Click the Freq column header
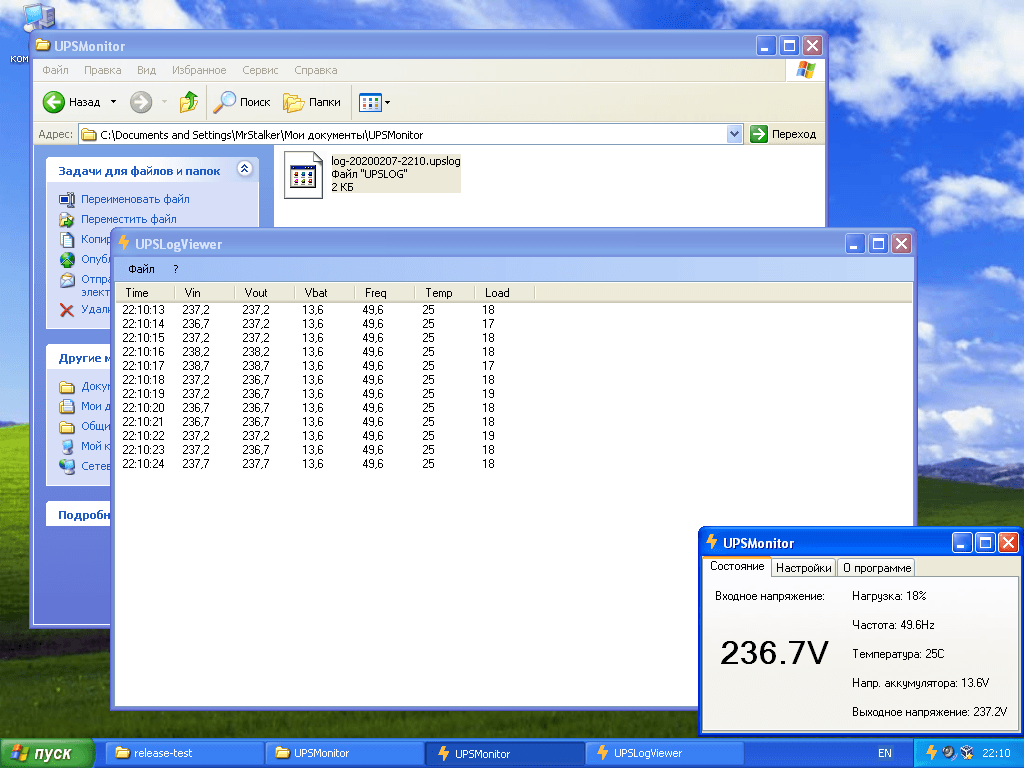Screen dimensions: 1024x768 385,293
